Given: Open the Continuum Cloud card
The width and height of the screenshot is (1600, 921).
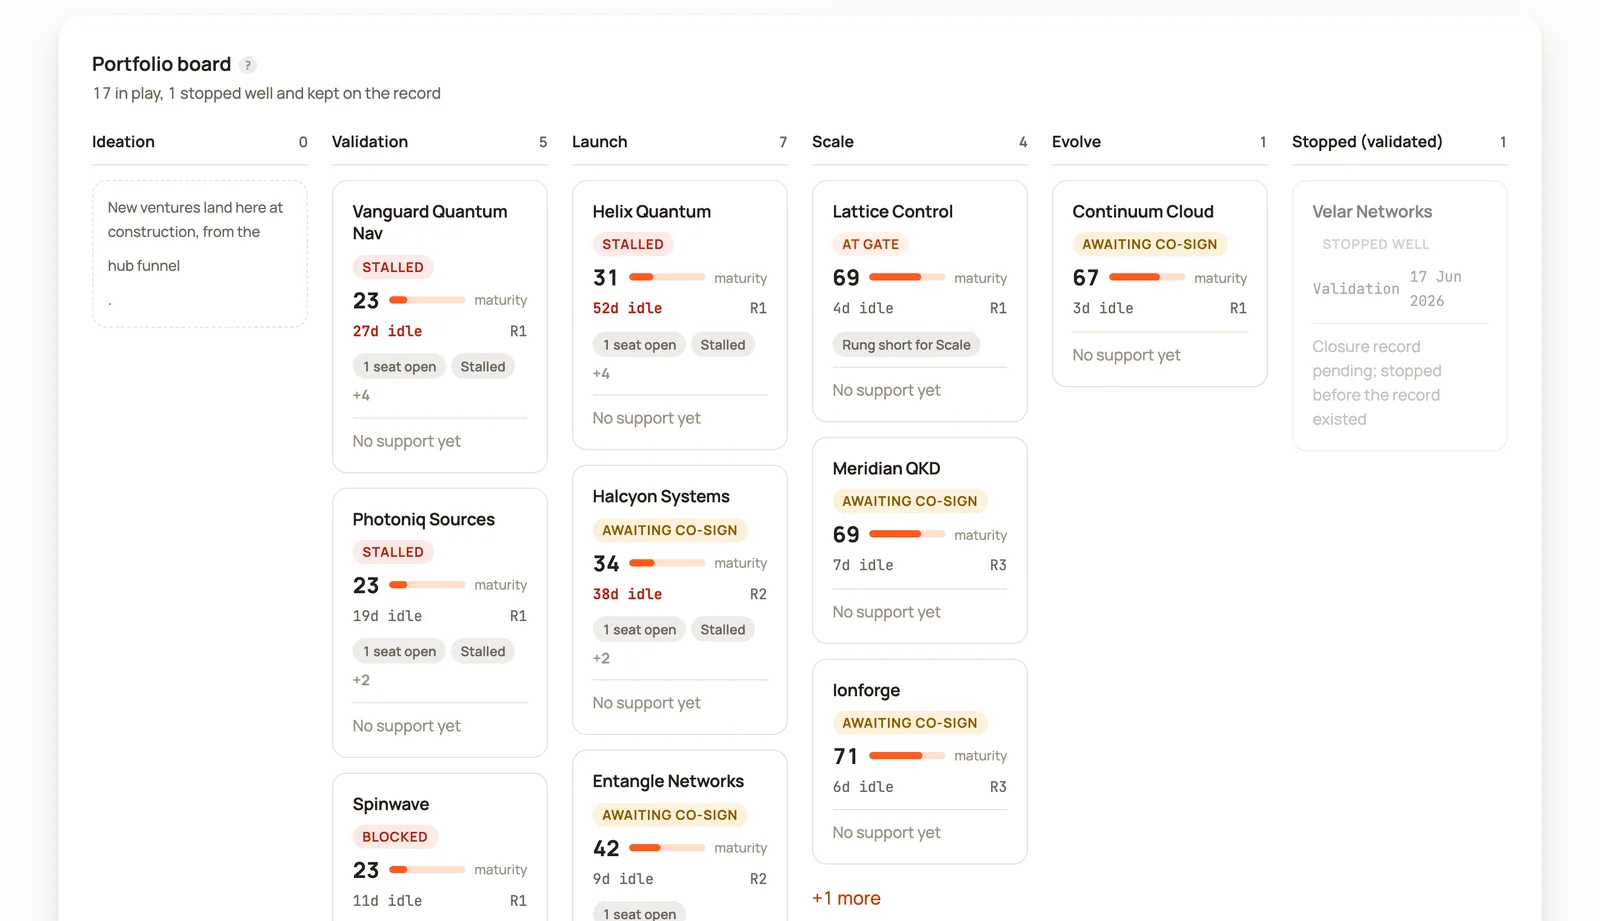Looking at the screenshot, I should tap(1160, 284).
